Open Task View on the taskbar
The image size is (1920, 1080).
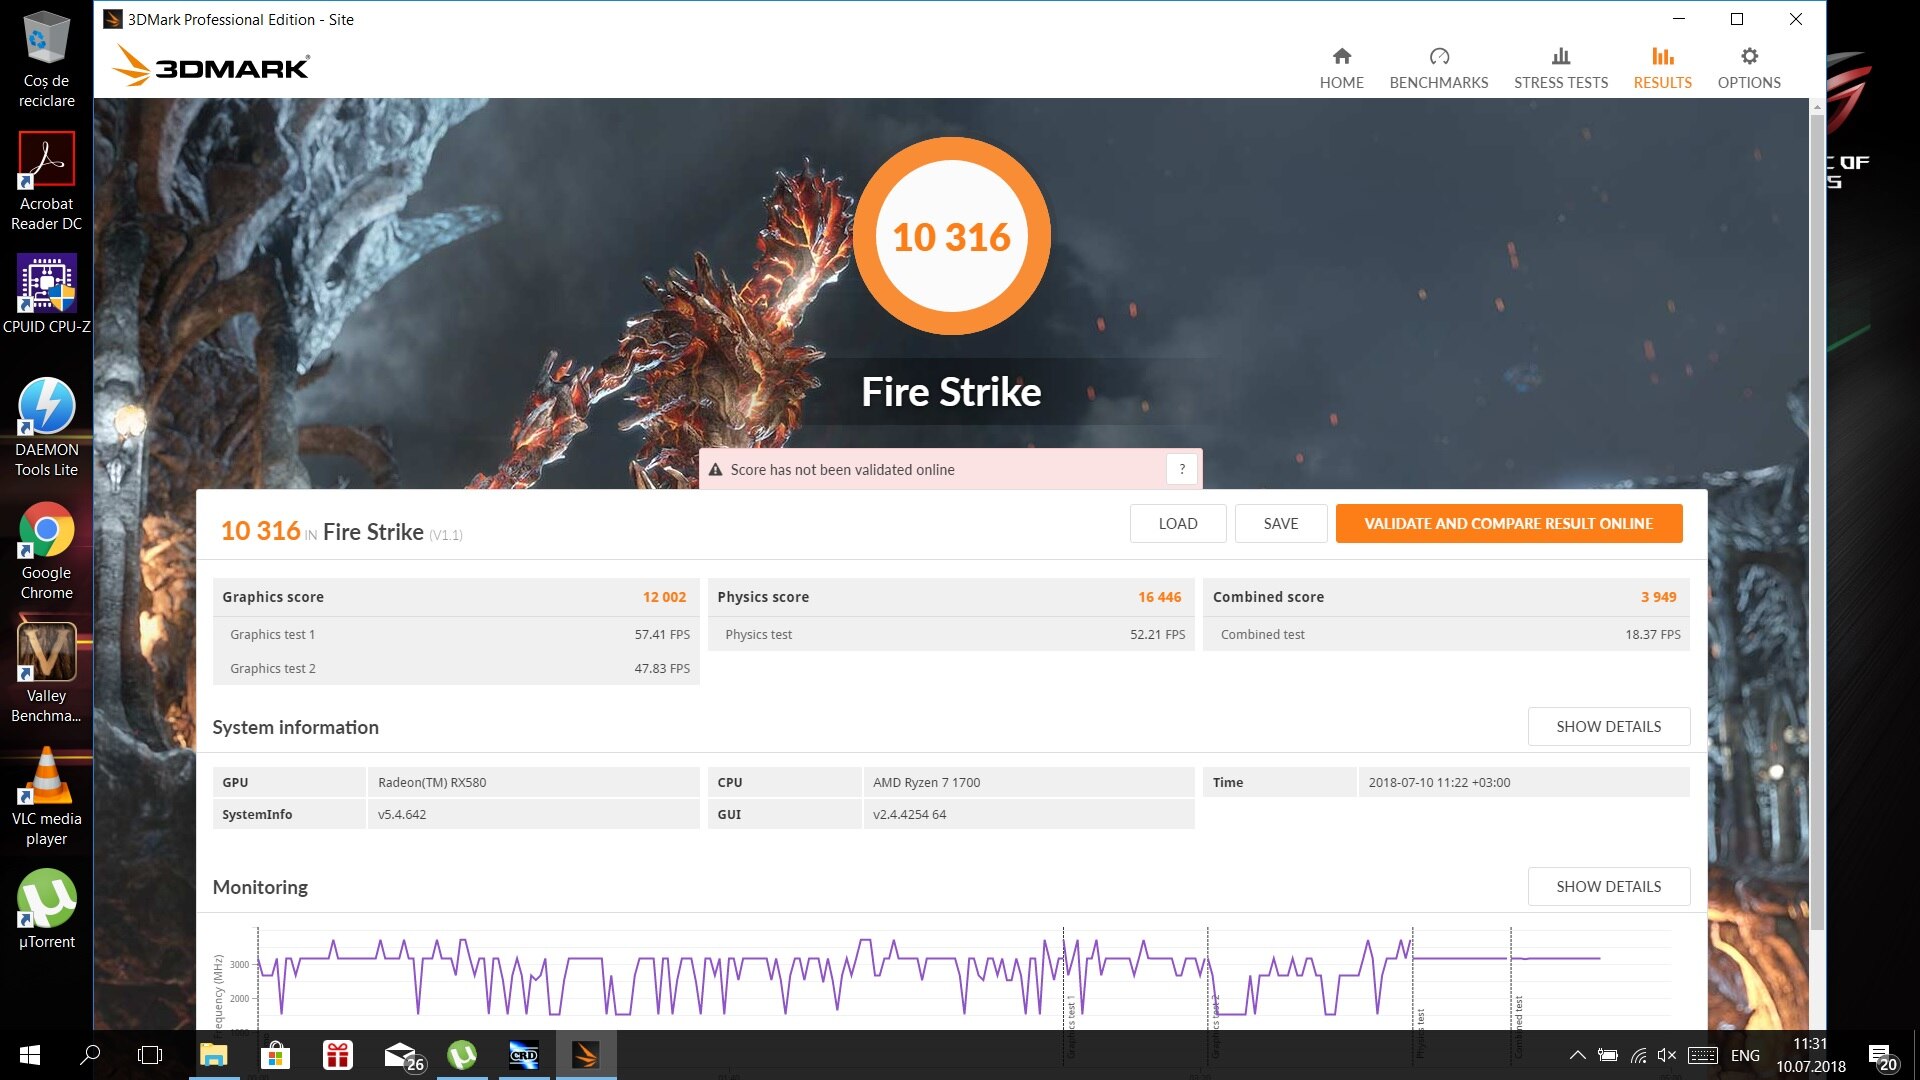150,1055
